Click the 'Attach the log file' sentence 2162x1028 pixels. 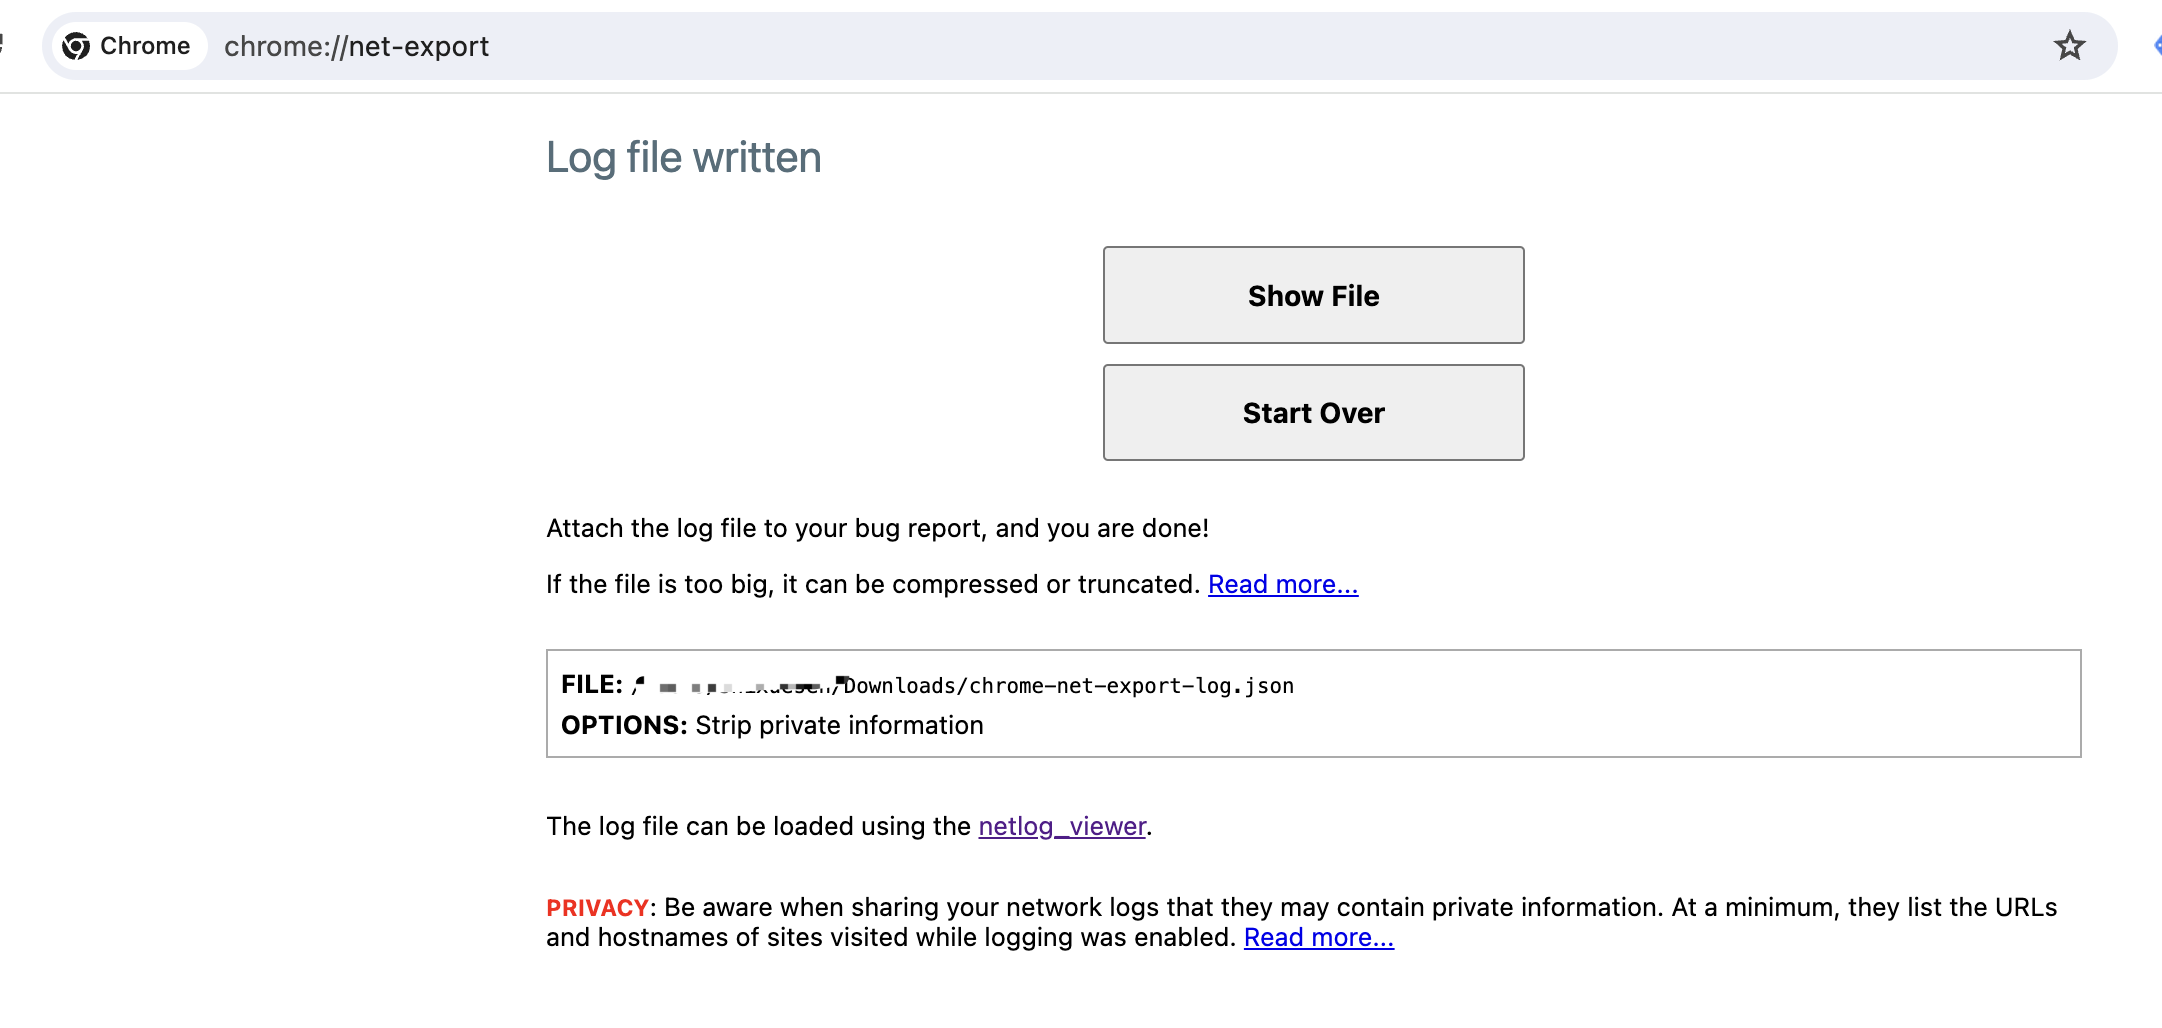point(877,528)
